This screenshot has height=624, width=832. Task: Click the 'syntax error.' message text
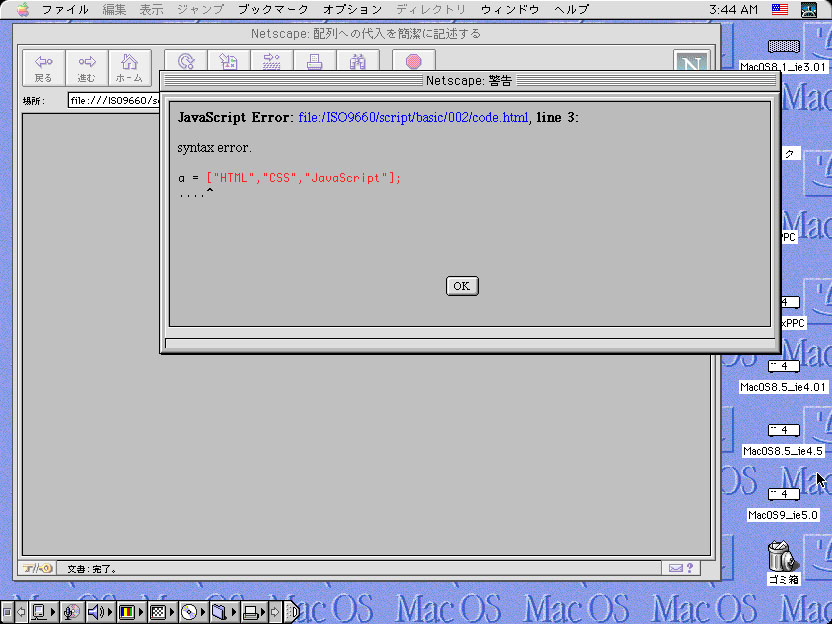214,148
